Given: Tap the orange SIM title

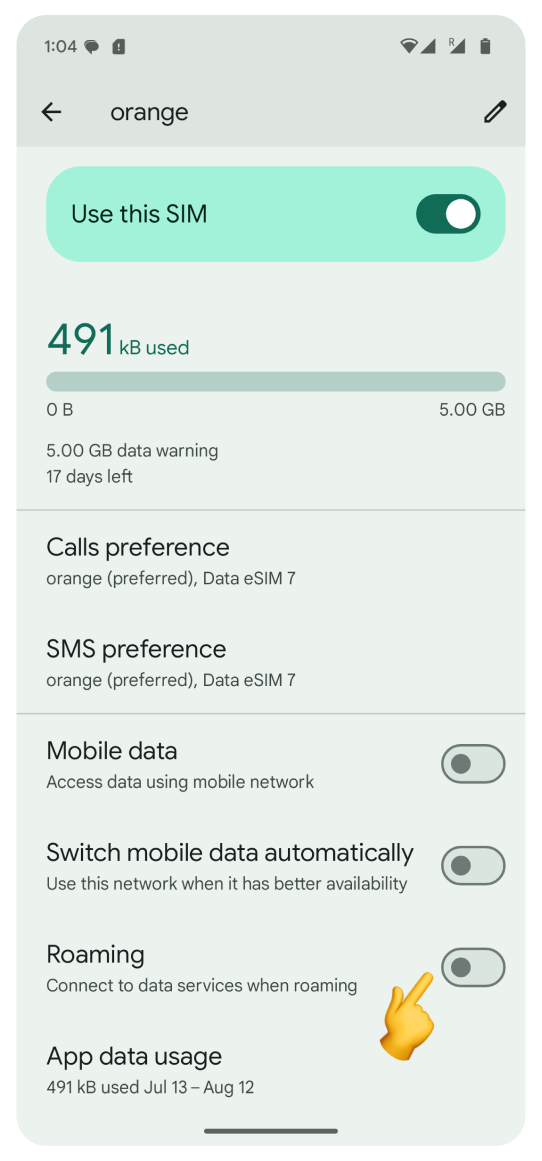Looking at the screenshot, I should (150, 113).
